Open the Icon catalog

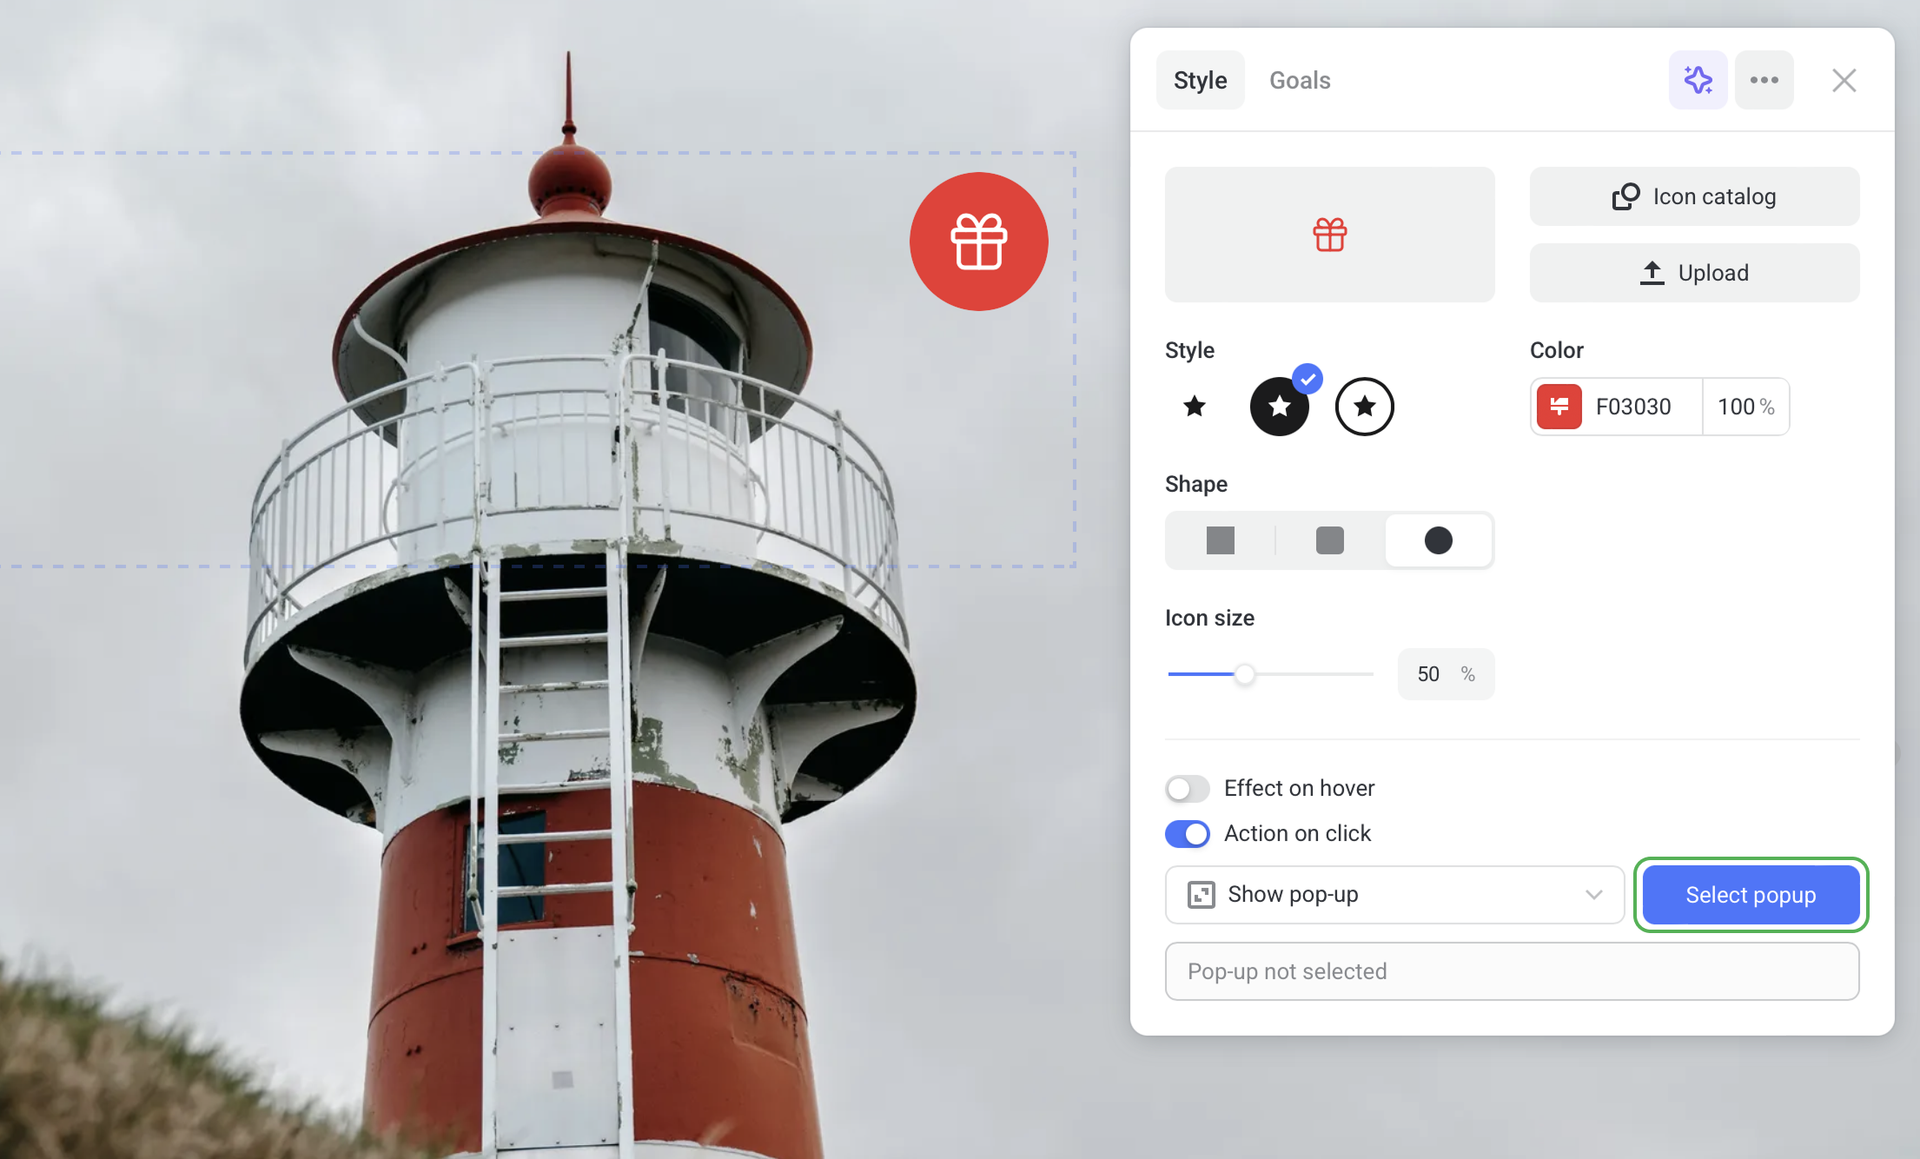(x=1694, y=197)
